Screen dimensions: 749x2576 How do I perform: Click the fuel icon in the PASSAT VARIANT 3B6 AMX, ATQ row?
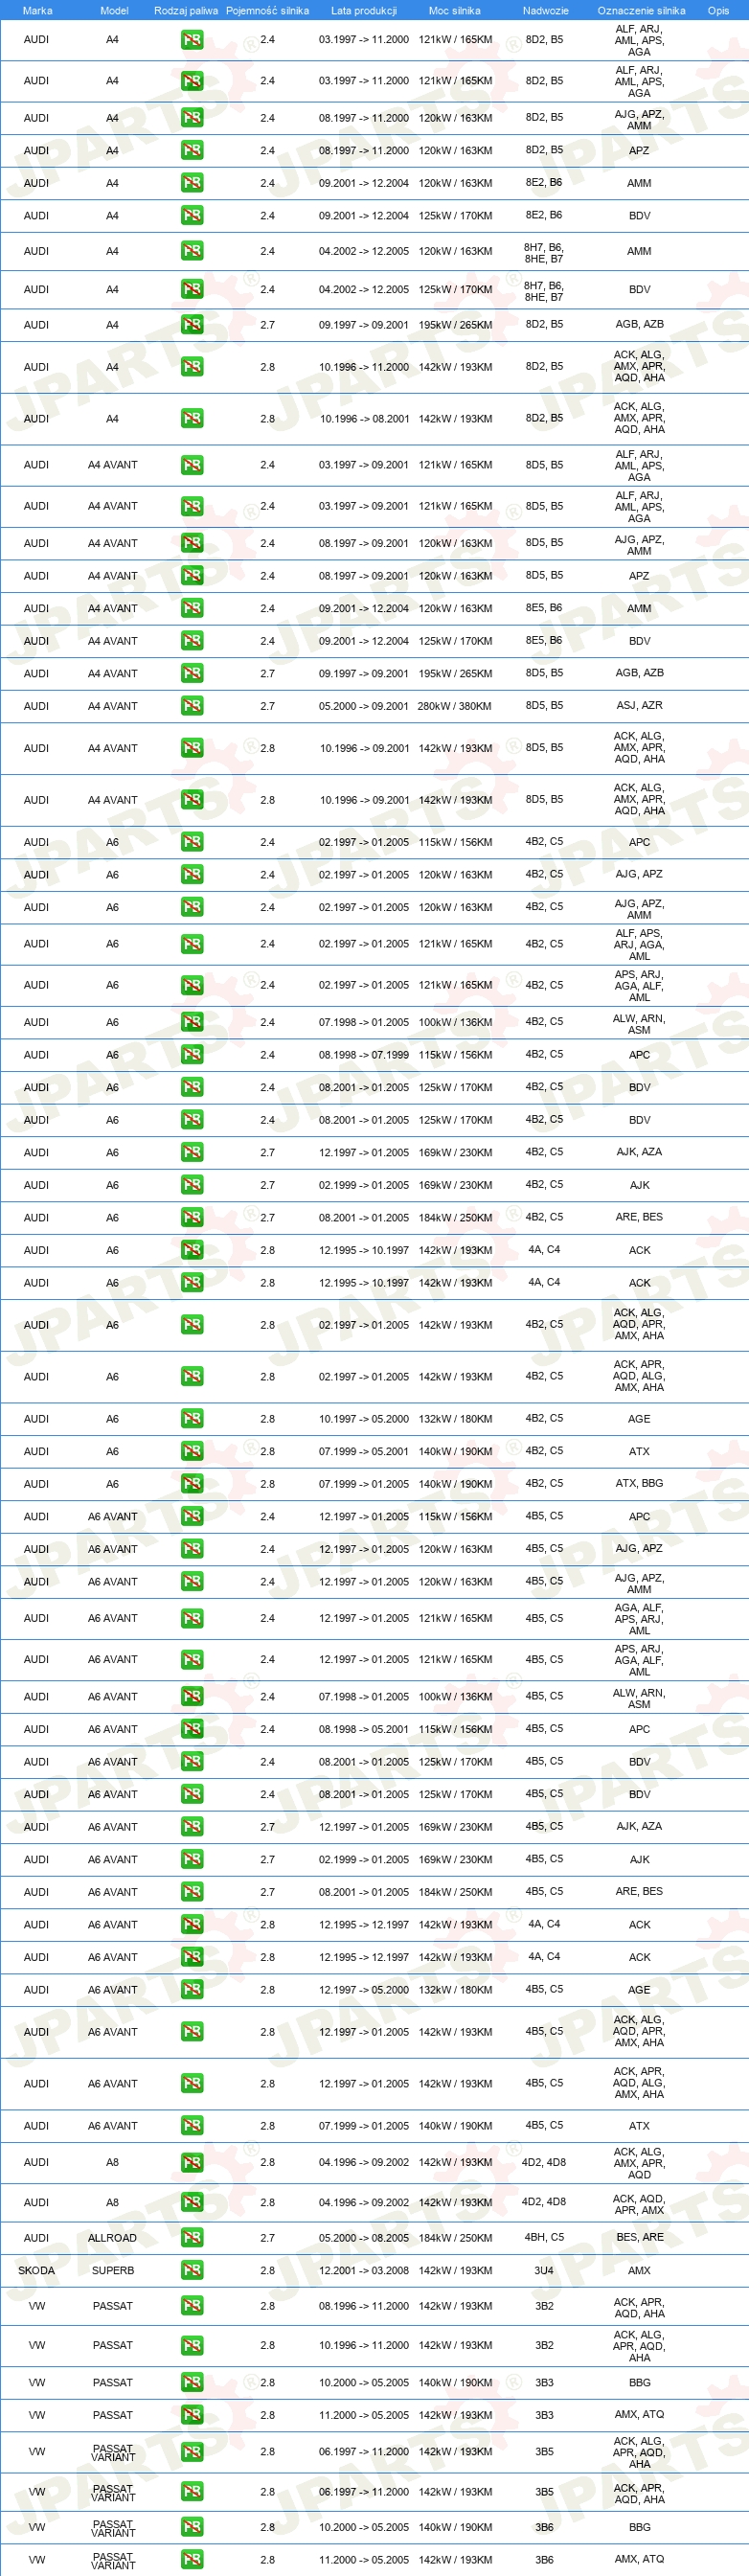[192, 2559]
